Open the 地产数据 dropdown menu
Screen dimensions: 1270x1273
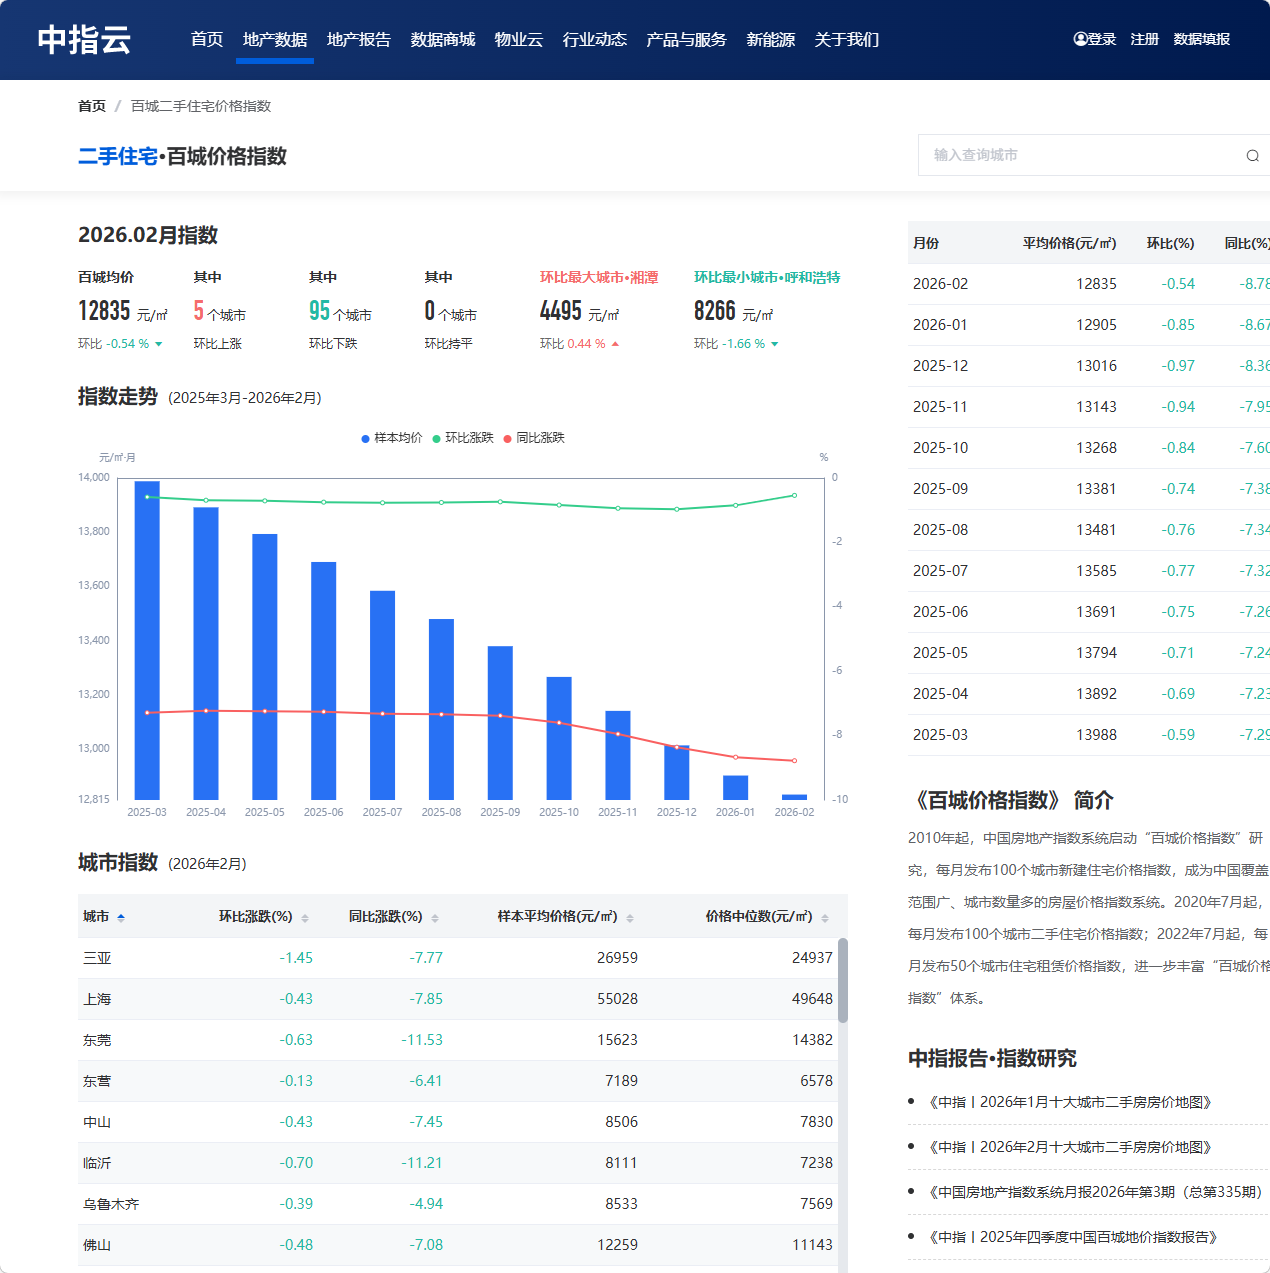[274, 39]
